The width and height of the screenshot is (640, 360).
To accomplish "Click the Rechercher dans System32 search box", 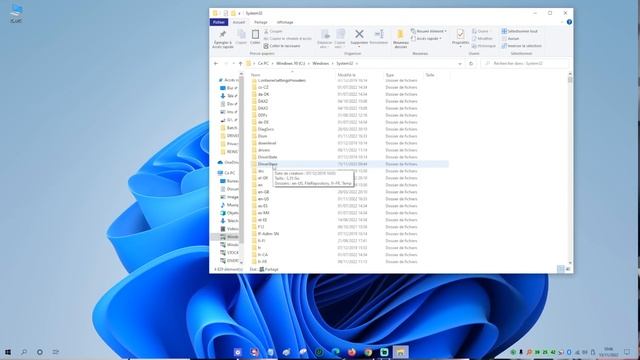I will pyautogui.click(x=525, y=64).
